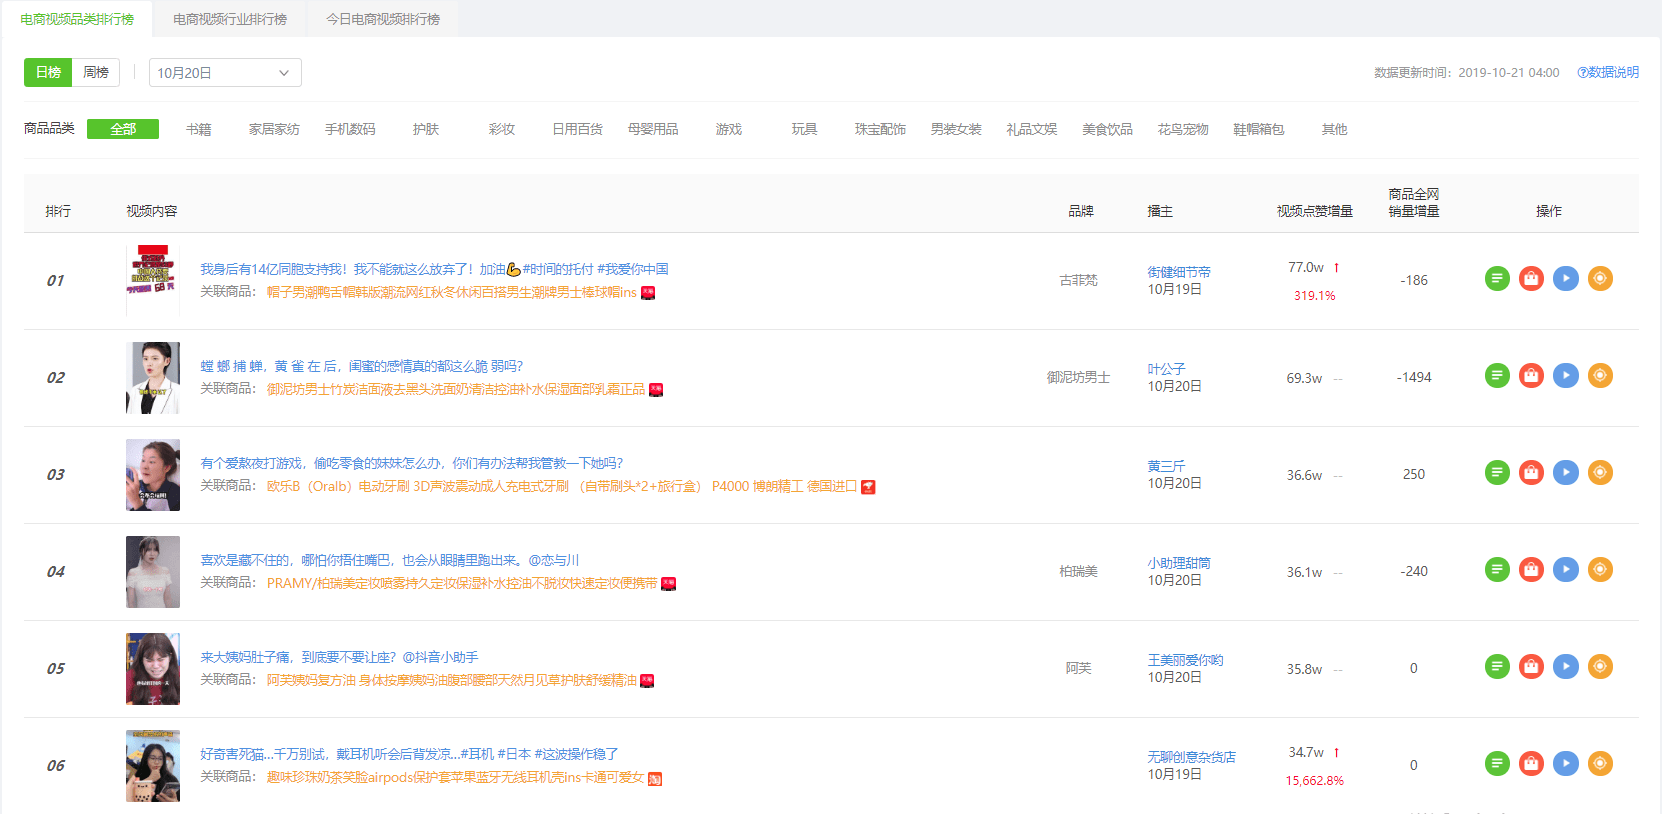The height and width of the screenshot is (814, 1662).
Task: Open 数据说明 help link
Action: pyautogui.click(x=1608, y=73)
